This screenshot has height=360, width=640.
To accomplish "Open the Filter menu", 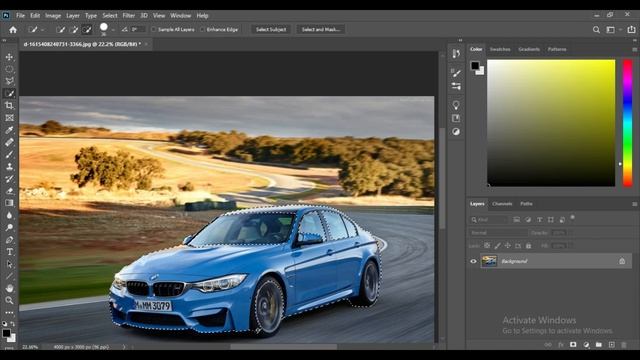I will pos(129,16).
